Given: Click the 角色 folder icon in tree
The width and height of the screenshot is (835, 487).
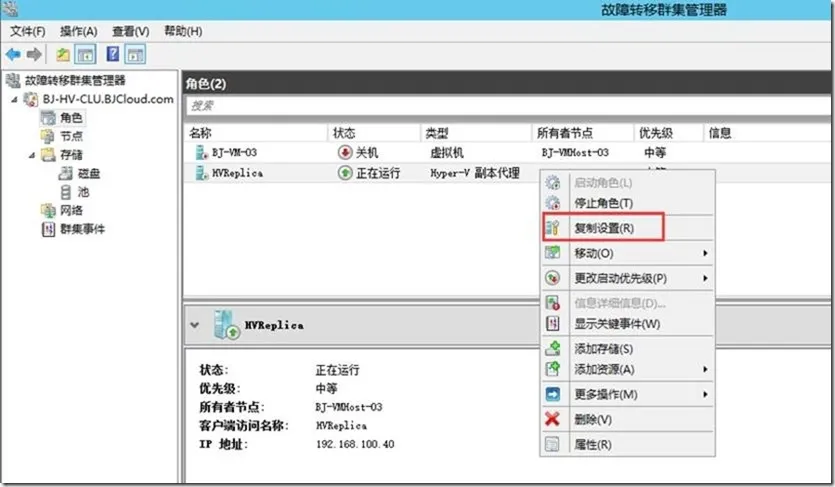Looking at the screenshot, I should click(x=48, y=118).
